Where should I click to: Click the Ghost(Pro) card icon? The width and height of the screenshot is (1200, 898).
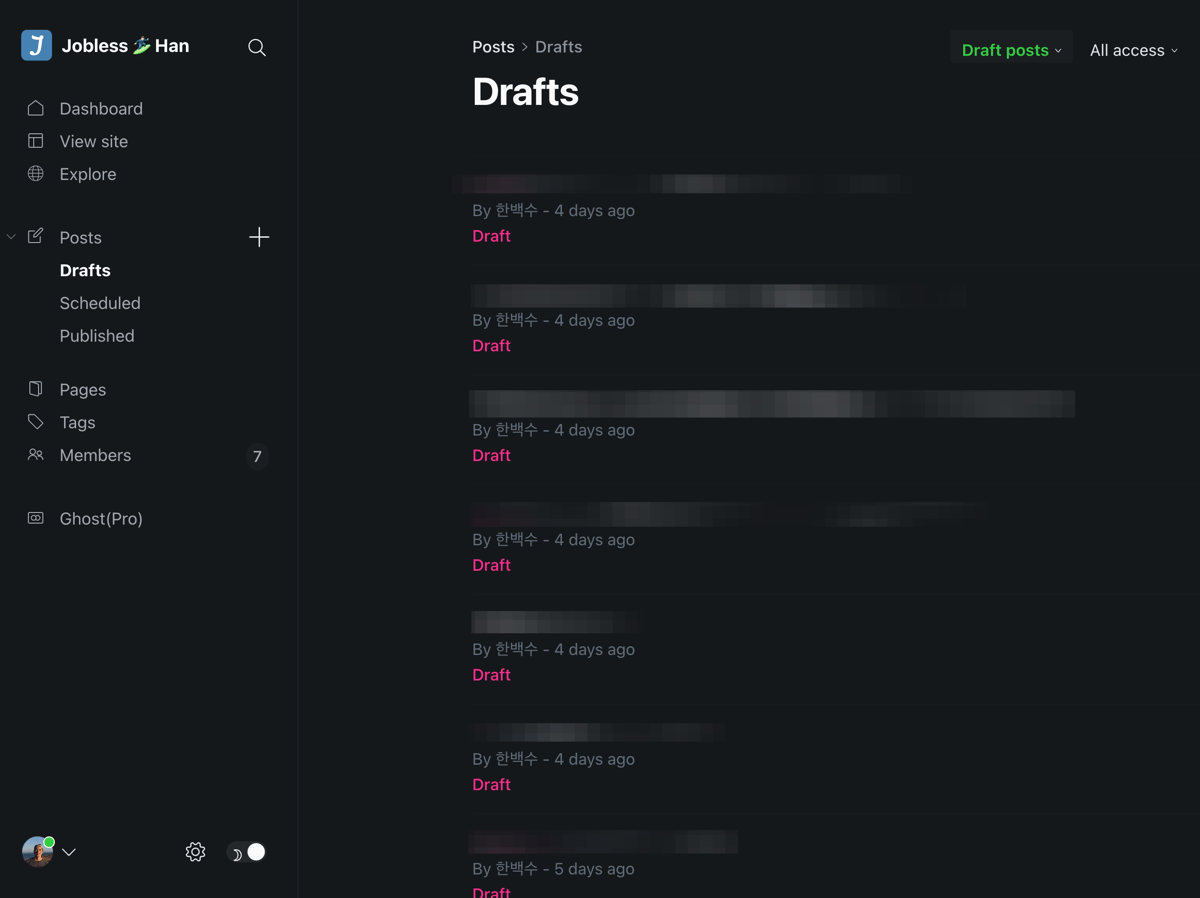click(x=36, y=518)
